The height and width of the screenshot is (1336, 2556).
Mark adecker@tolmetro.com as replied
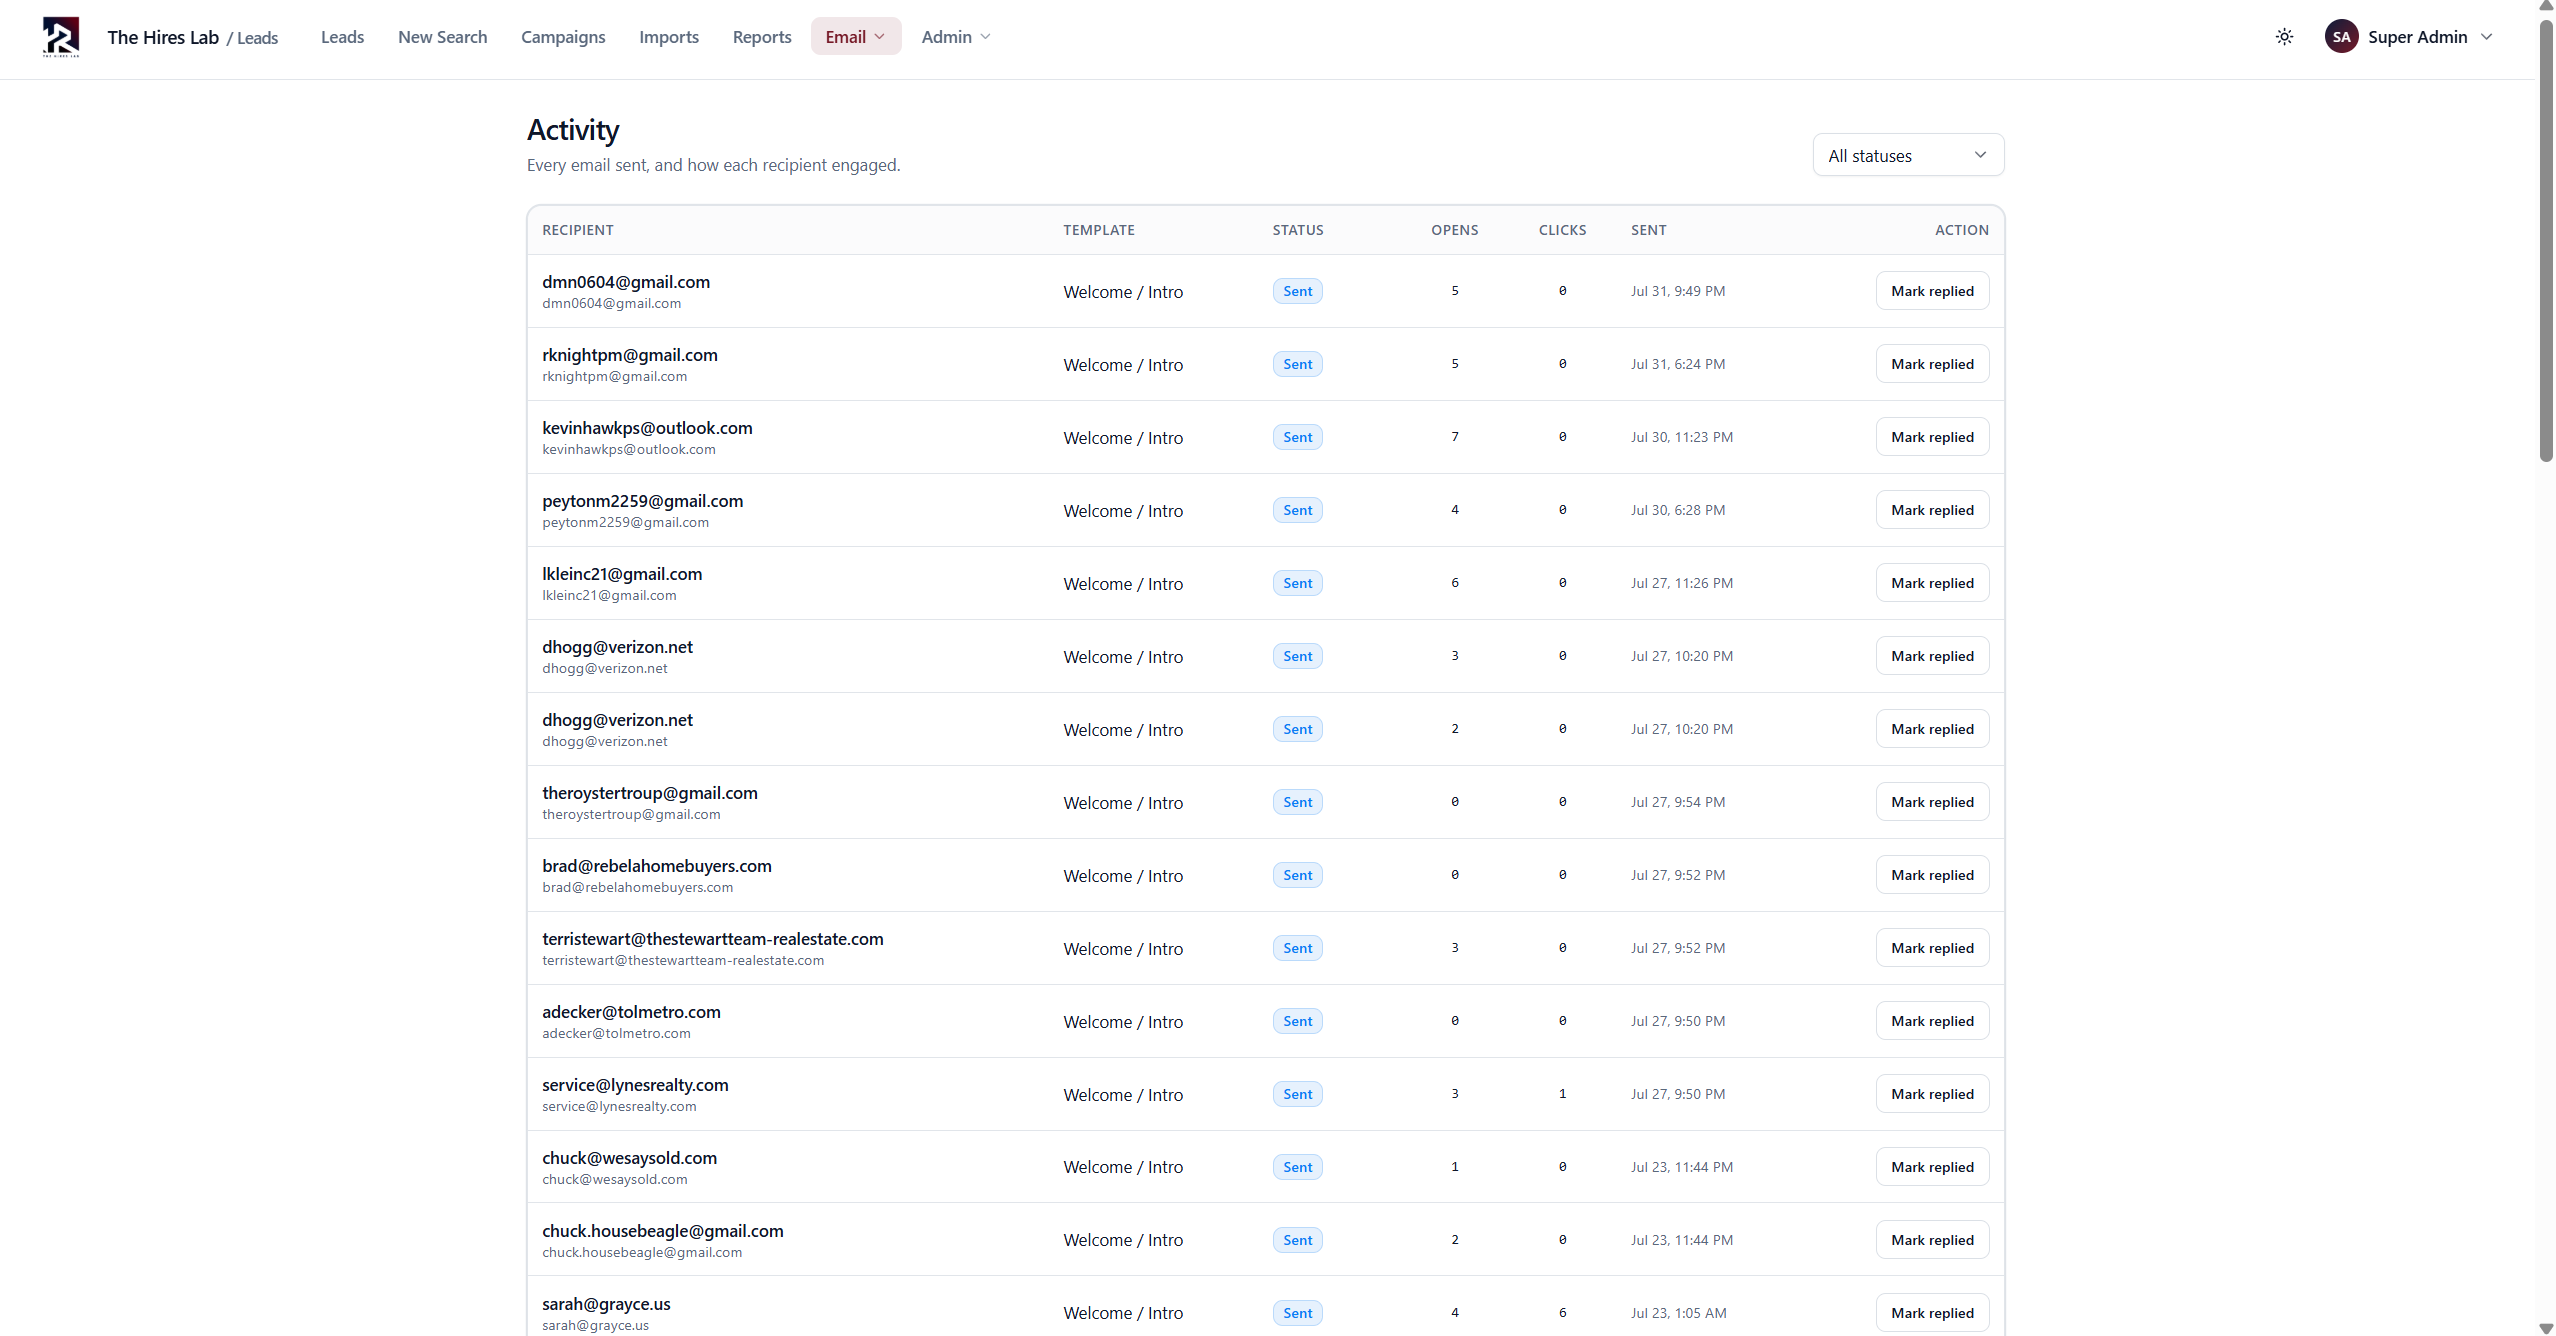(x=1932, y=1021)
